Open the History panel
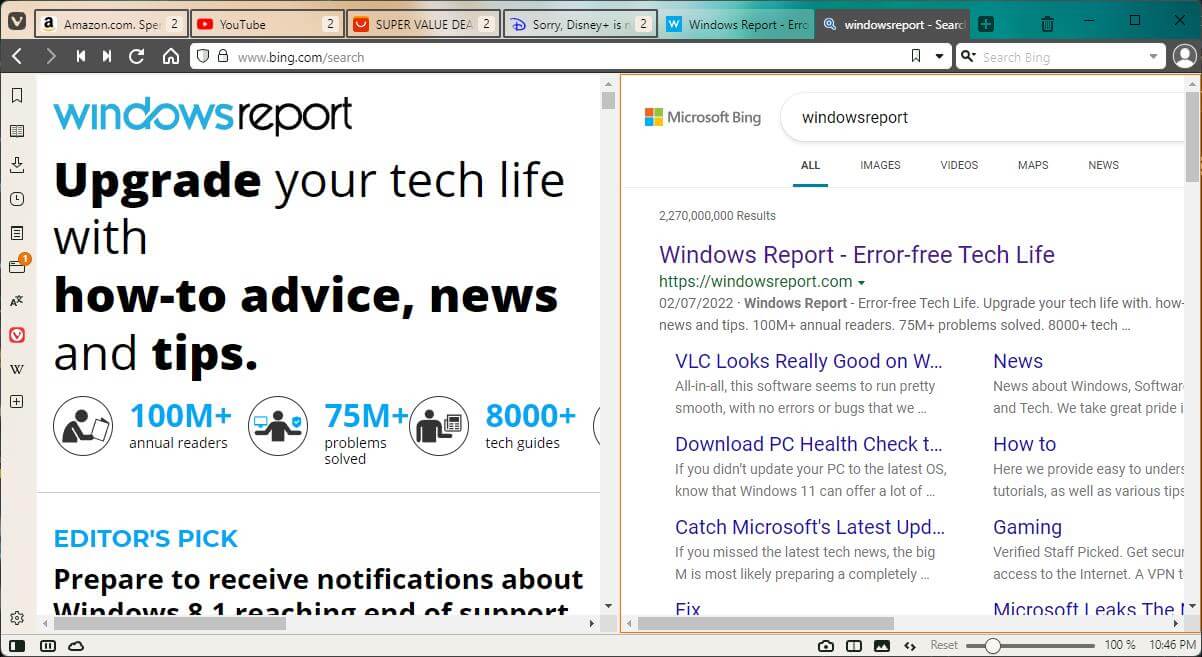 coord(17,199)
